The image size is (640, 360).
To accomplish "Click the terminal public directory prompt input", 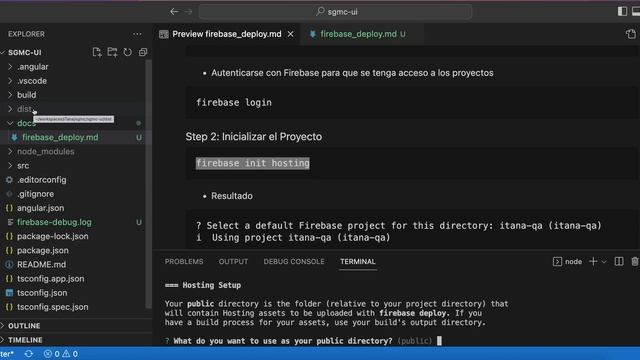I will point(439,341).
